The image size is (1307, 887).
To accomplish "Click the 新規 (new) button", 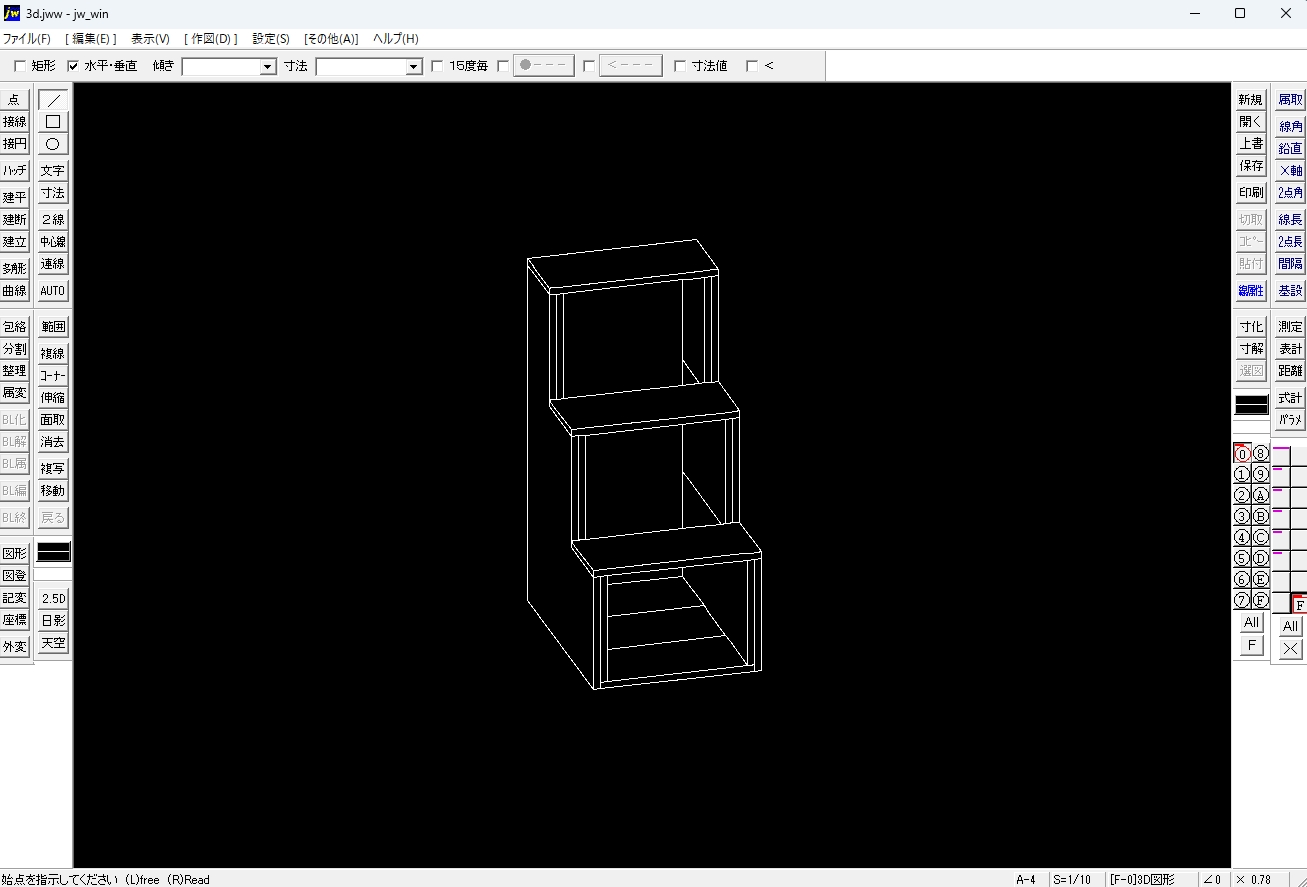I will coord(1251,100).
